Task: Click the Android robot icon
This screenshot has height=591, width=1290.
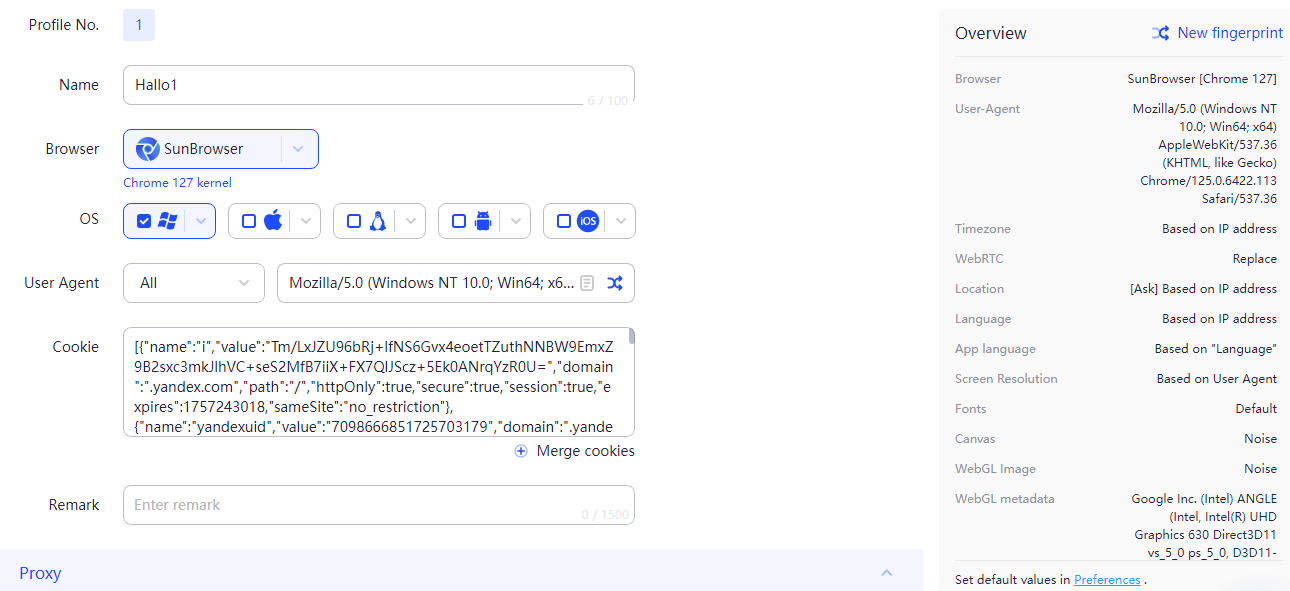Action: click(x=483, y=221)
